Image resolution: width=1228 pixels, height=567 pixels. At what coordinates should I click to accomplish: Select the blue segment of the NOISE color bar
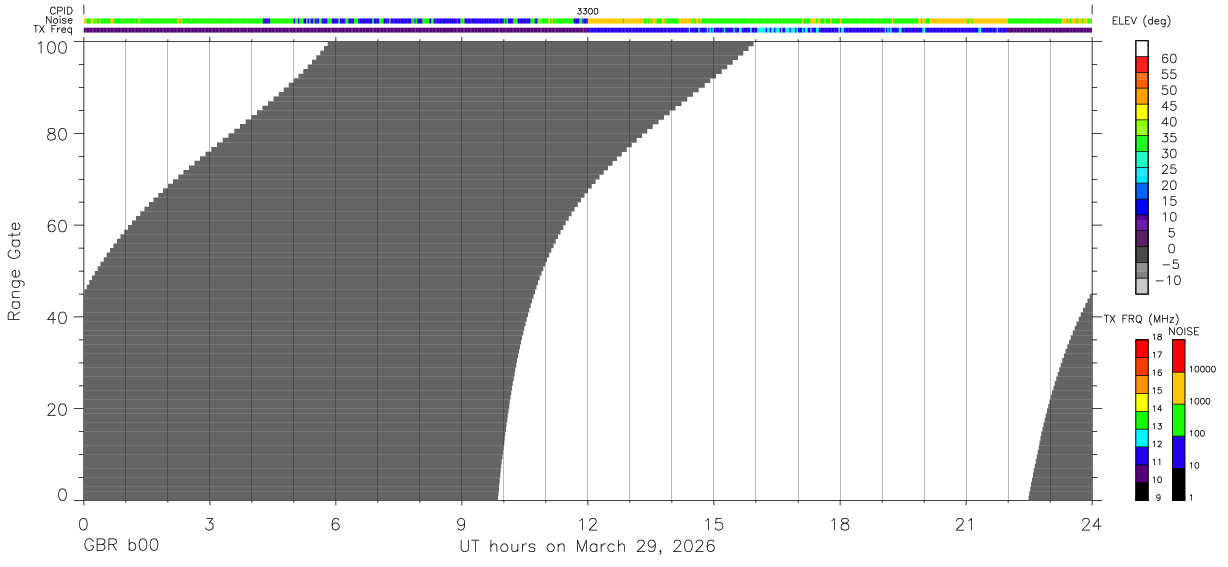point(1178,452)
